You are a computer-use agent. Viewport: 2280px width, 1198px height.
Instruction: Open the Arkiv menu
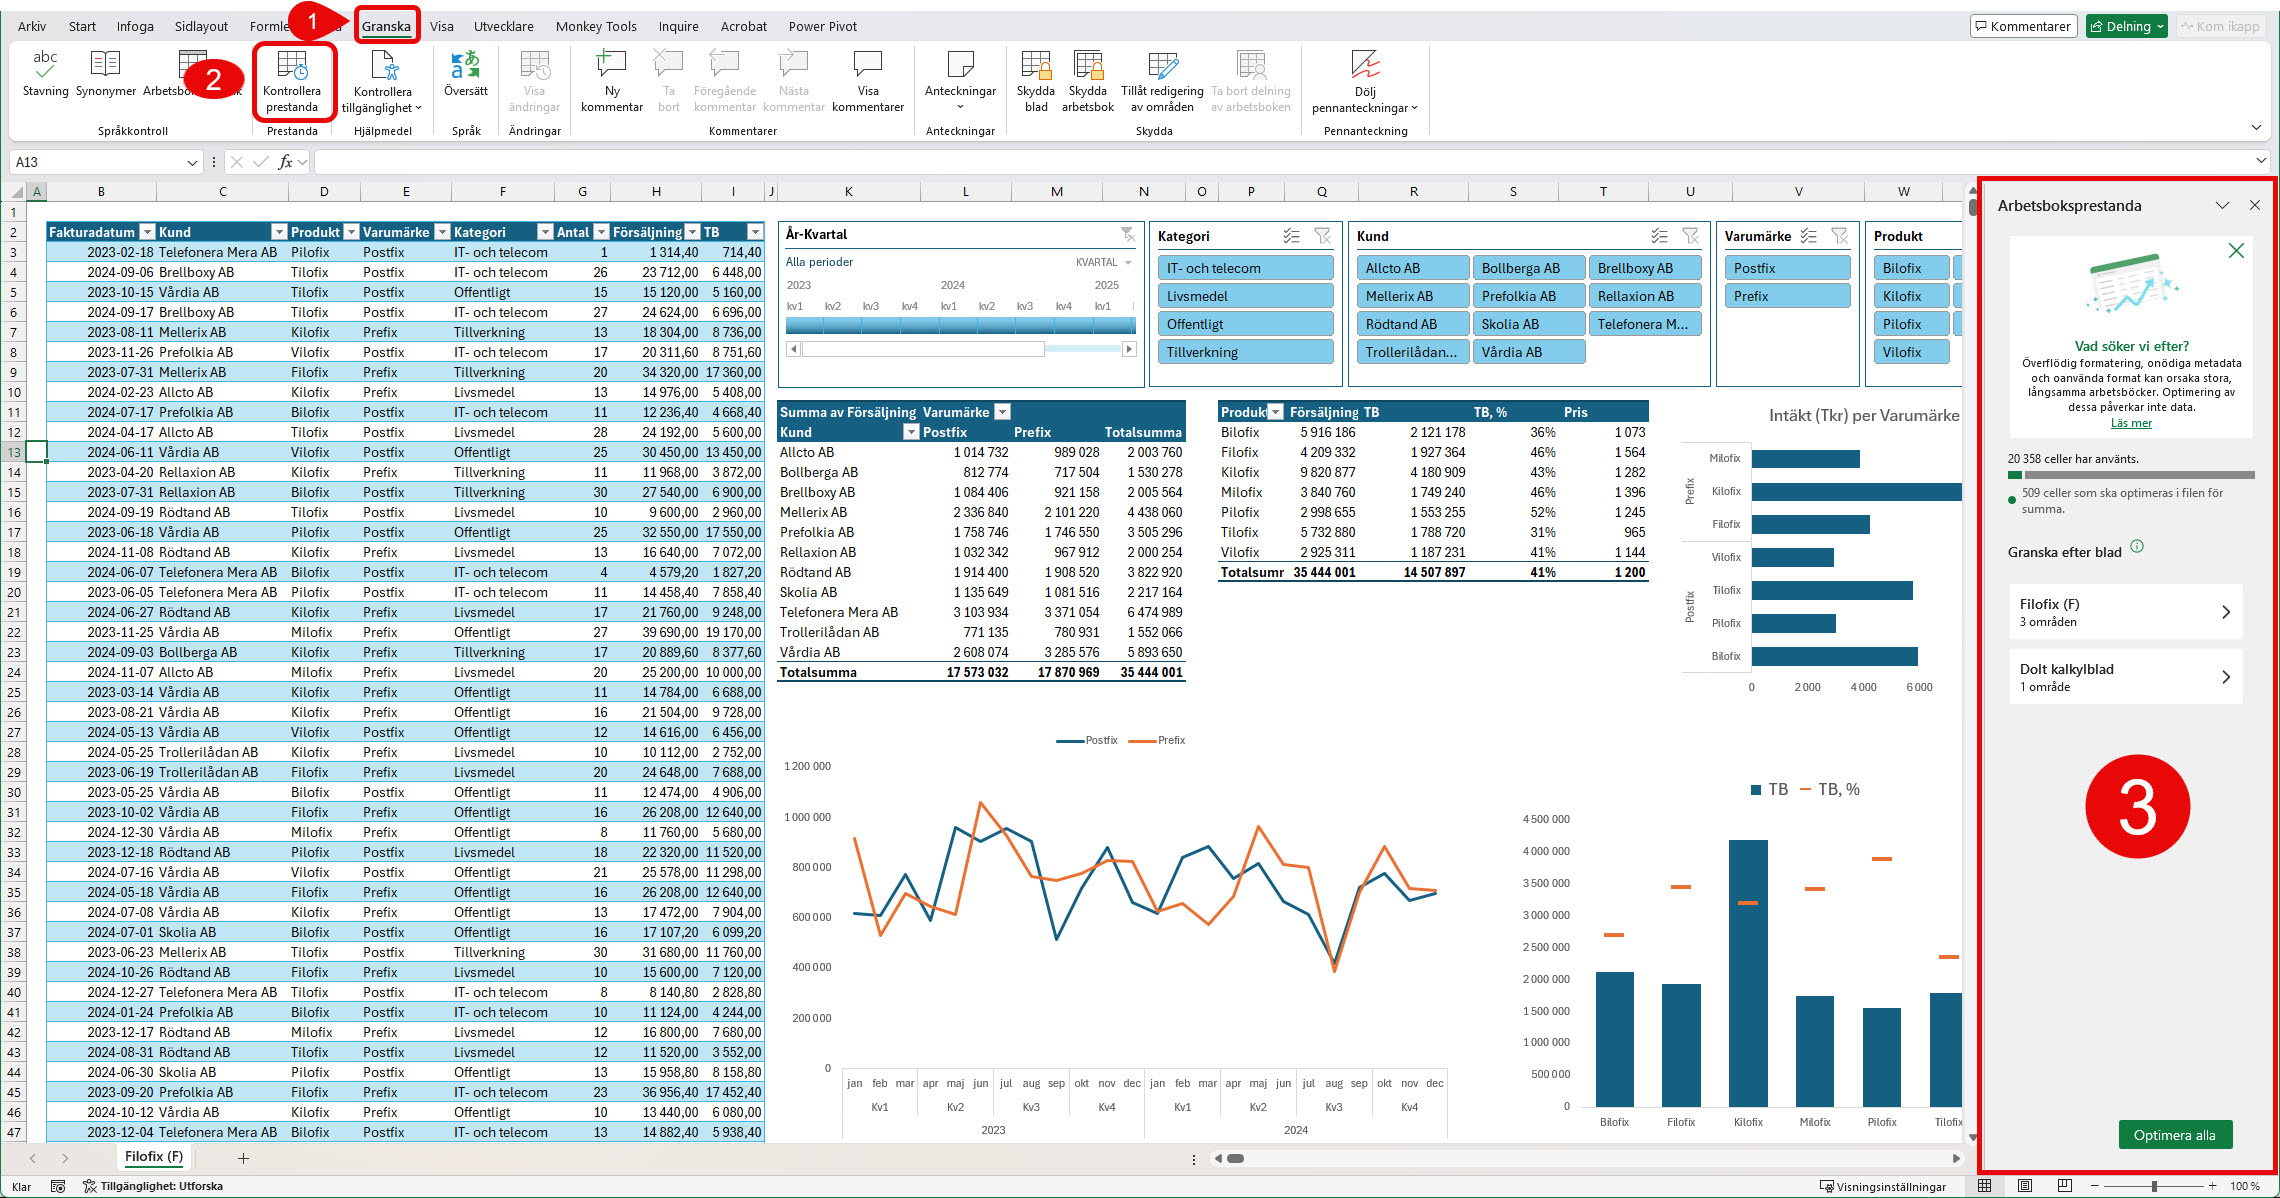(31, 26)
